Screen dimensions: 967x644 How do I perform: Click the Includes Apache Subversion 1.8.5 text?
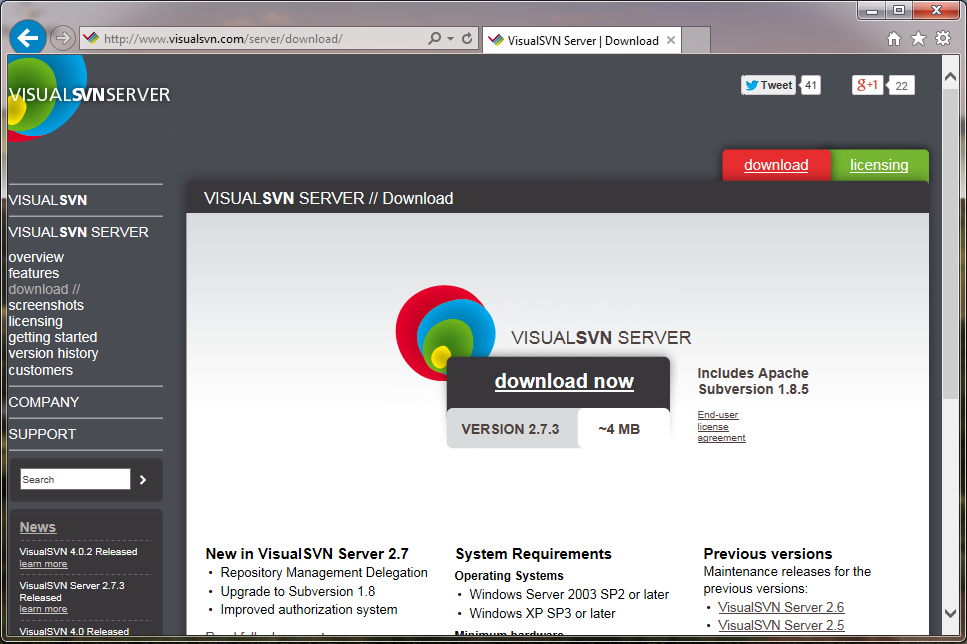(x=753, y=381)
